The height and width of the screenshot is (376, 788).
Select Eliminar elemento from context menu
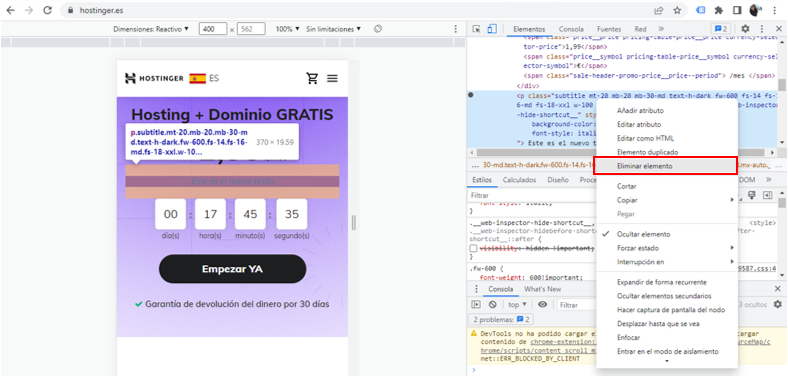[665, 166]
